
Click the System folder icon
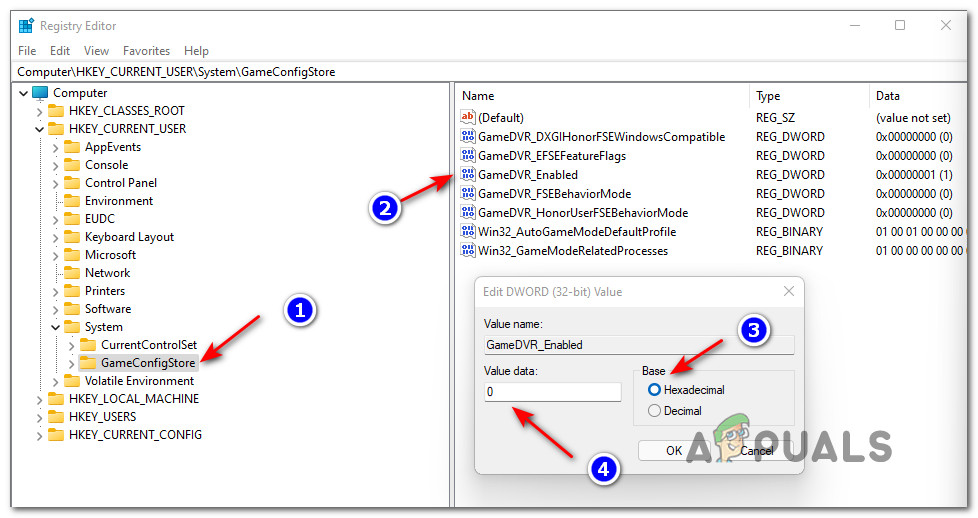[x=72, y=328]
